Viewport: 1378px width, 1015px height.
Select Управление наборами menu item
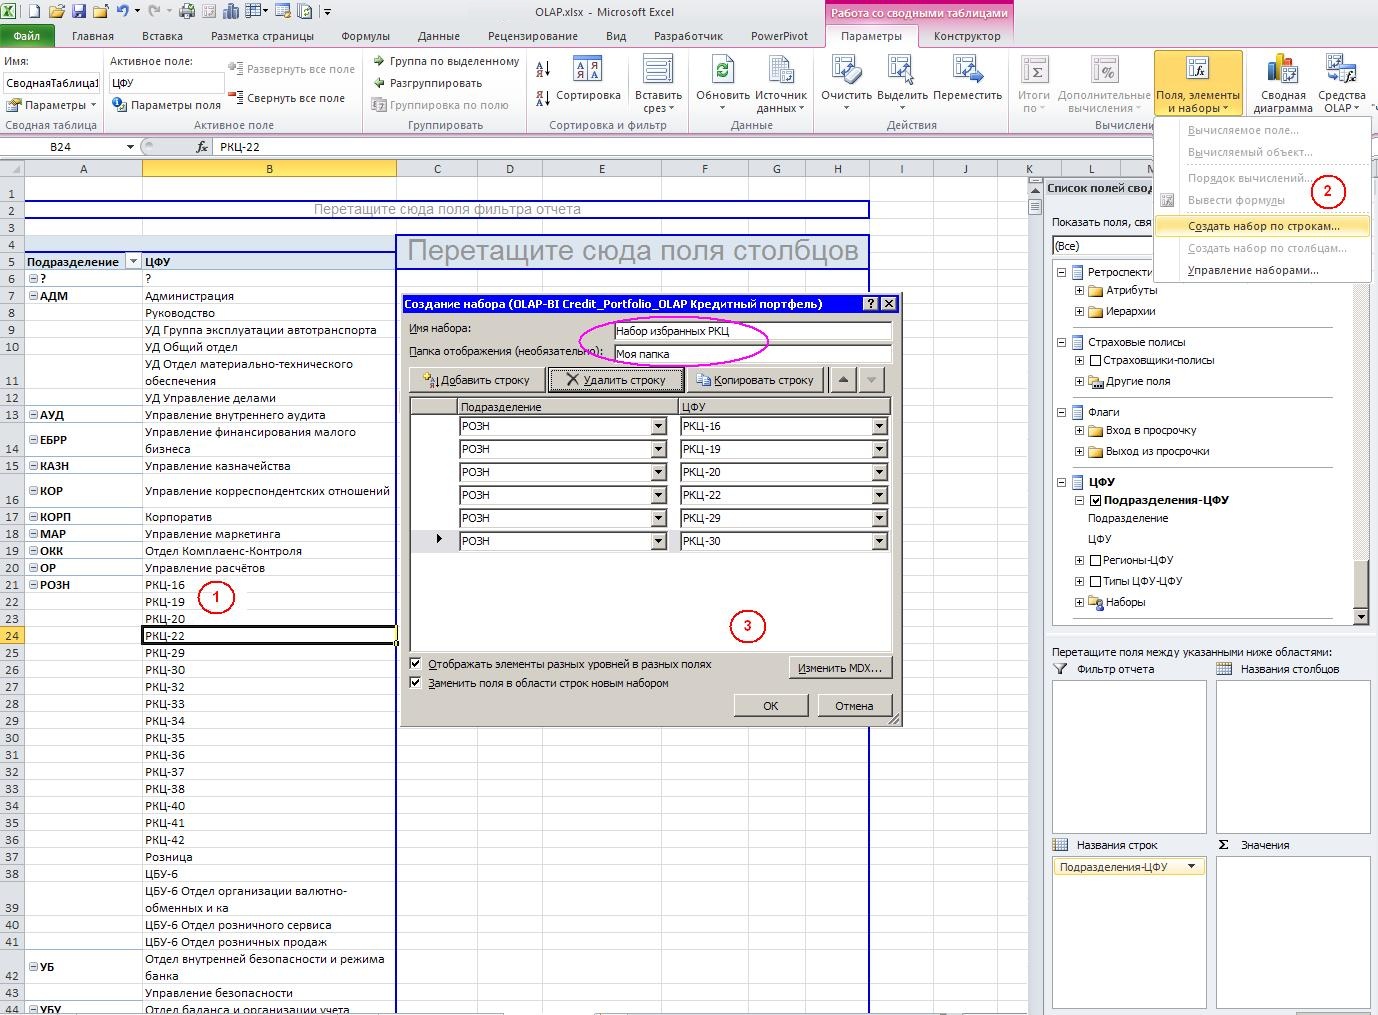(1252, 270)
